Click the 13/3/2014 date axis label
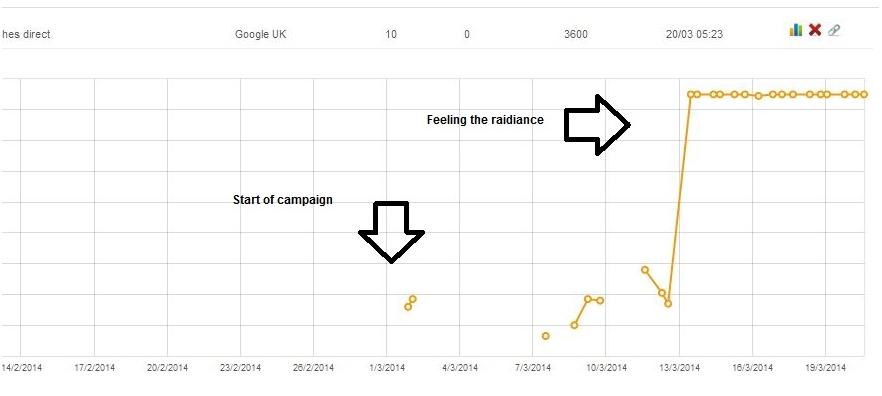Image resolution: width=882 pixels, height=396 pixels. coord(680,368)
